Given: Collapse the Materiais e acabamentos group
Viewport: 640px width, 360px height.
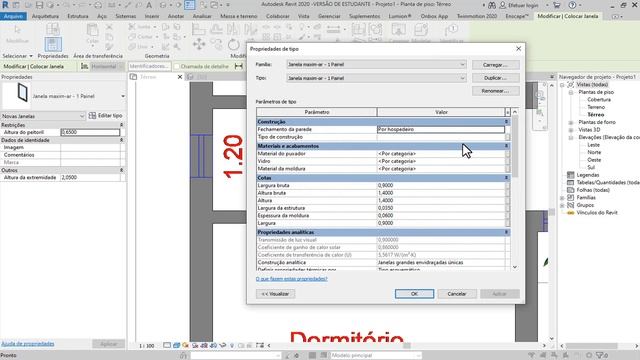Looking at the screenshot, I should (507, 146).
